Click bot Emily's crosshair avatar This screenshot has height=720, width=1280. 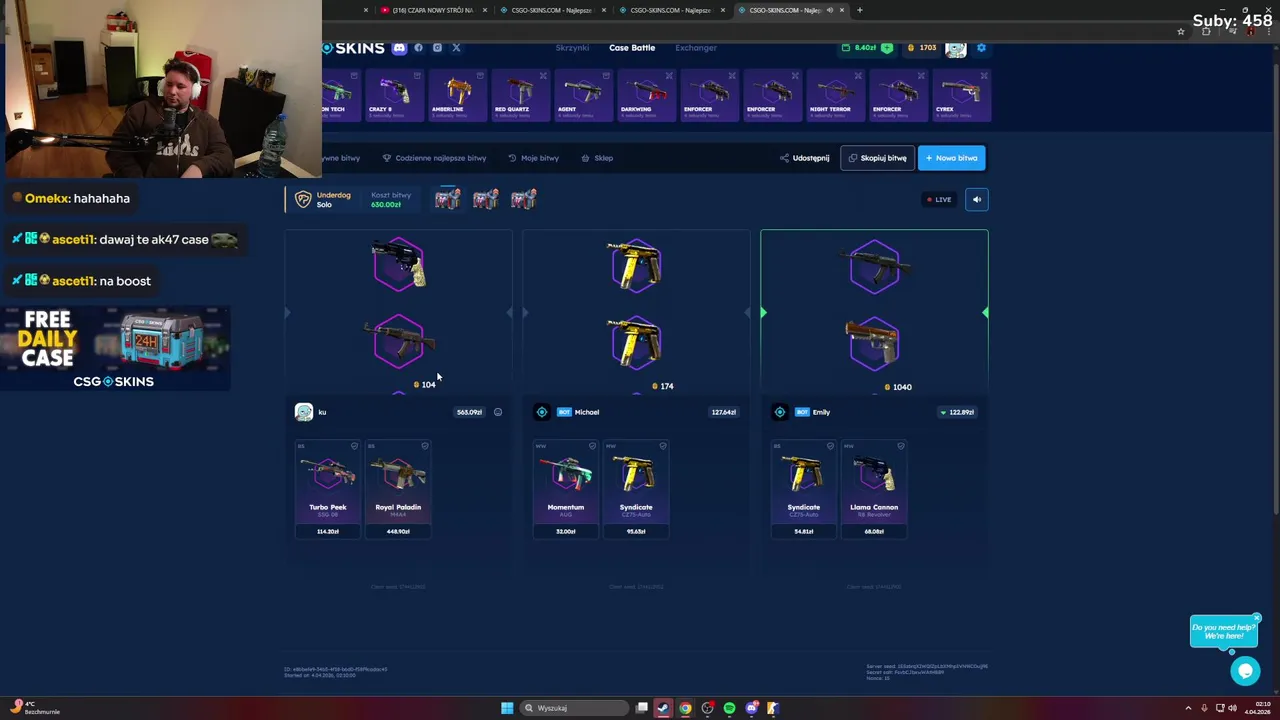point(780,412)
